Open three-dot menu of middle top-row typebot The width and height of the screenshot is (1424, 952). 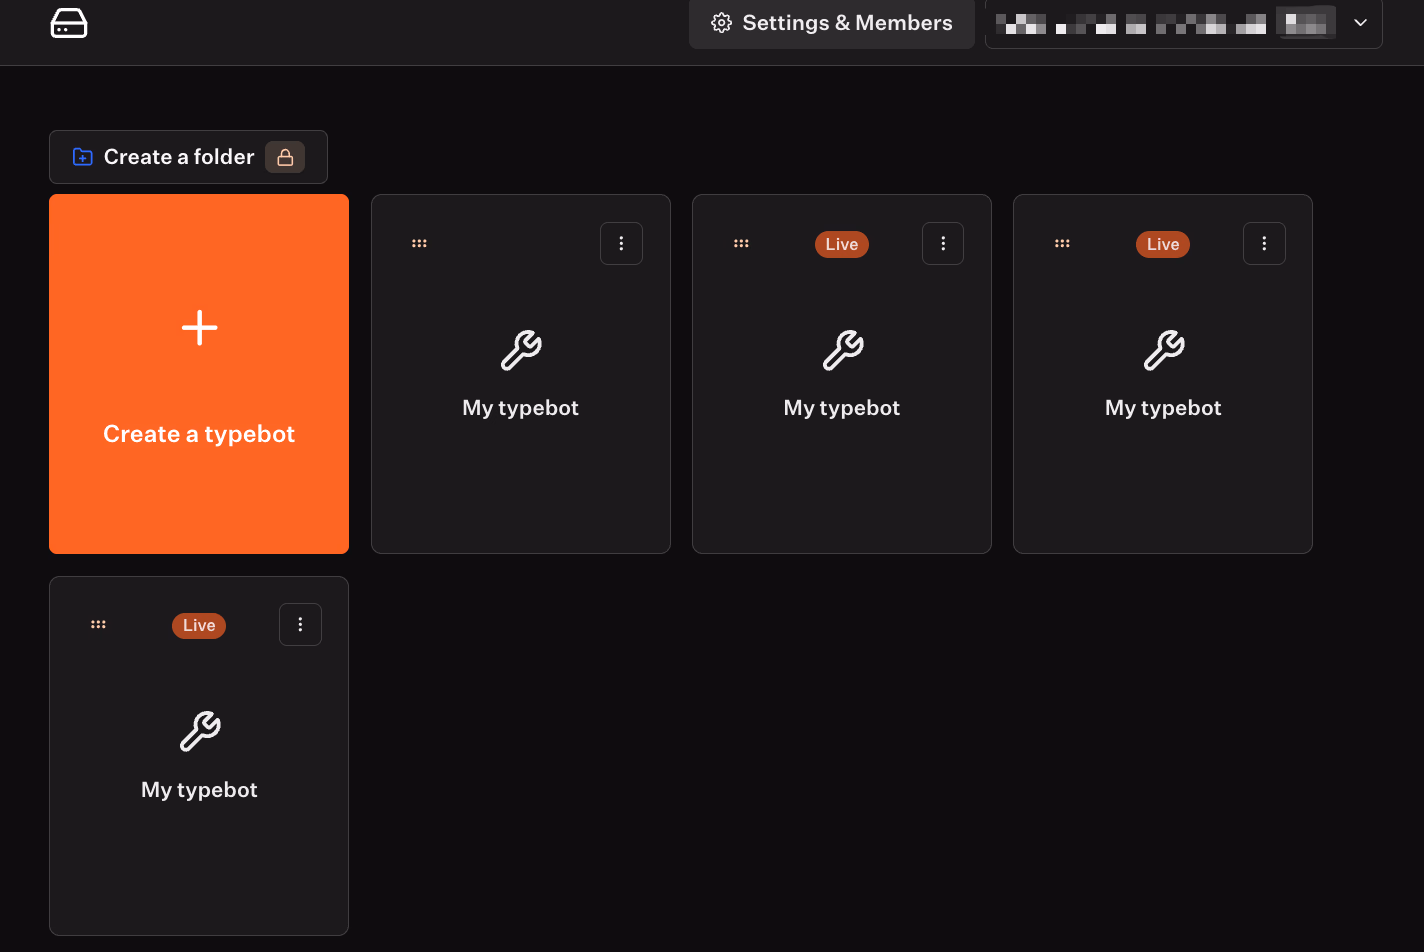pyautogui.click(x=942, y=243)
